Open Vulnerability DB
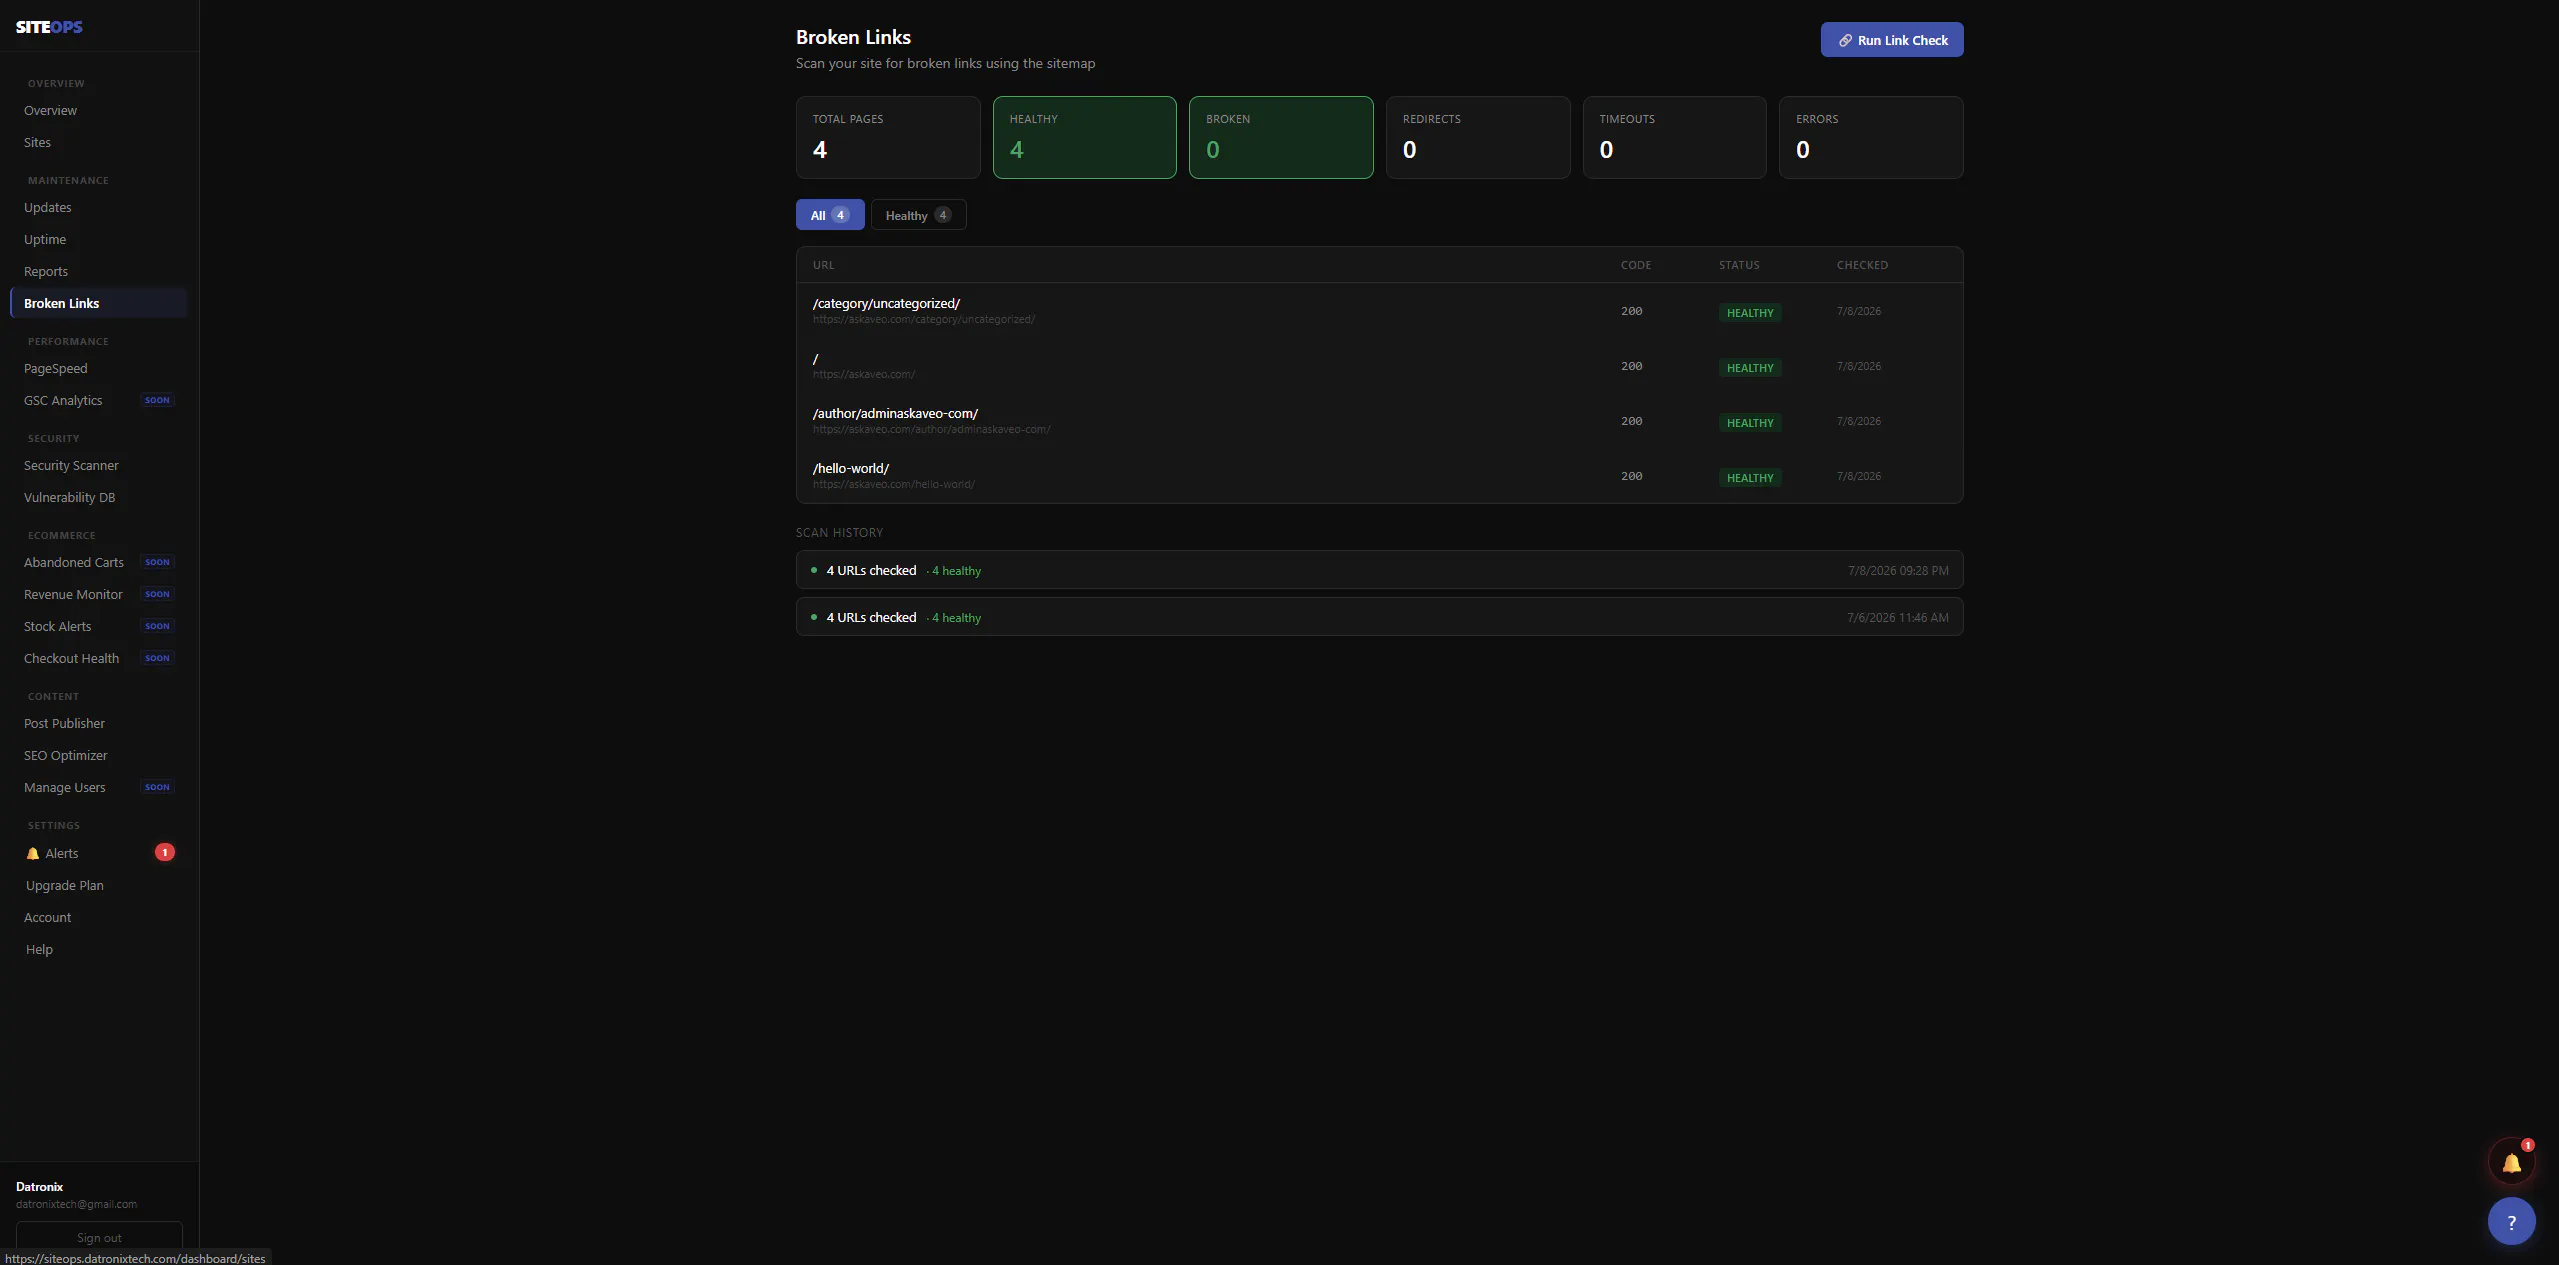The width and height of the screenshot is (2559, 1265). click(98, 497)
